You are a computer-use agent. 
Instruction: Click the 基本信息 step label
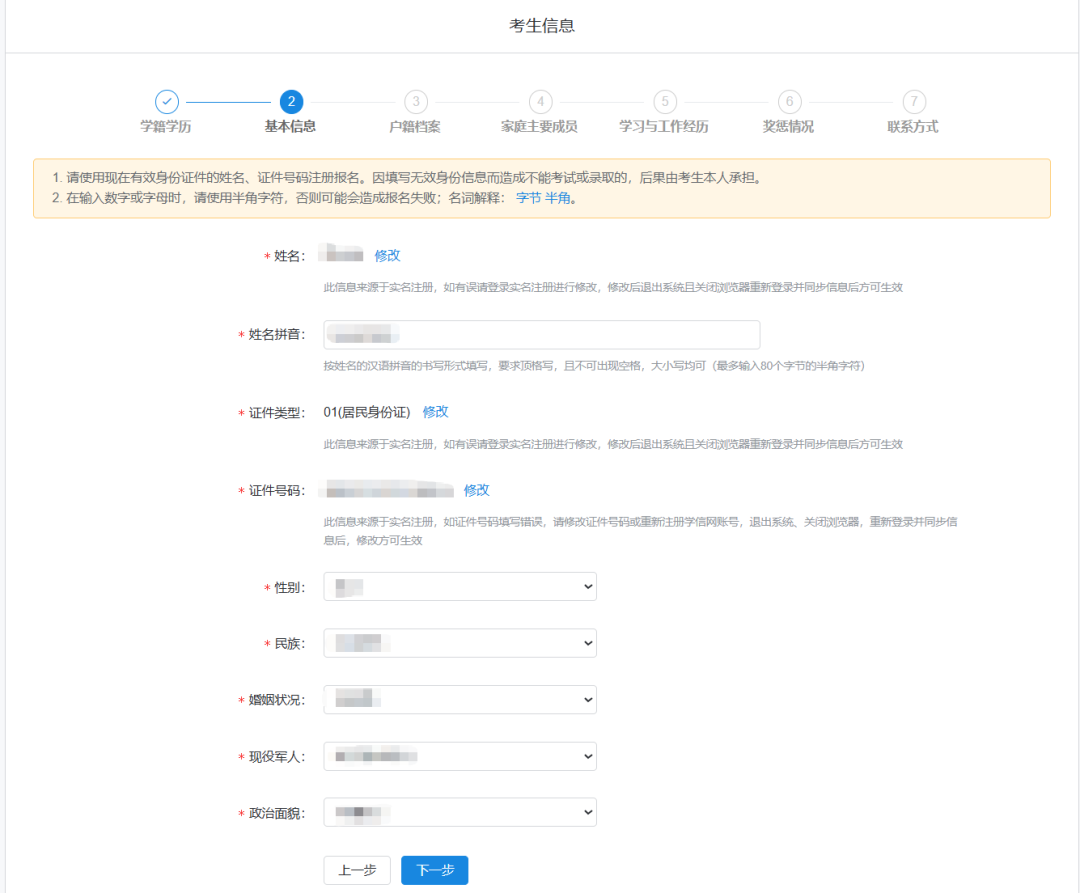point(291,127)
